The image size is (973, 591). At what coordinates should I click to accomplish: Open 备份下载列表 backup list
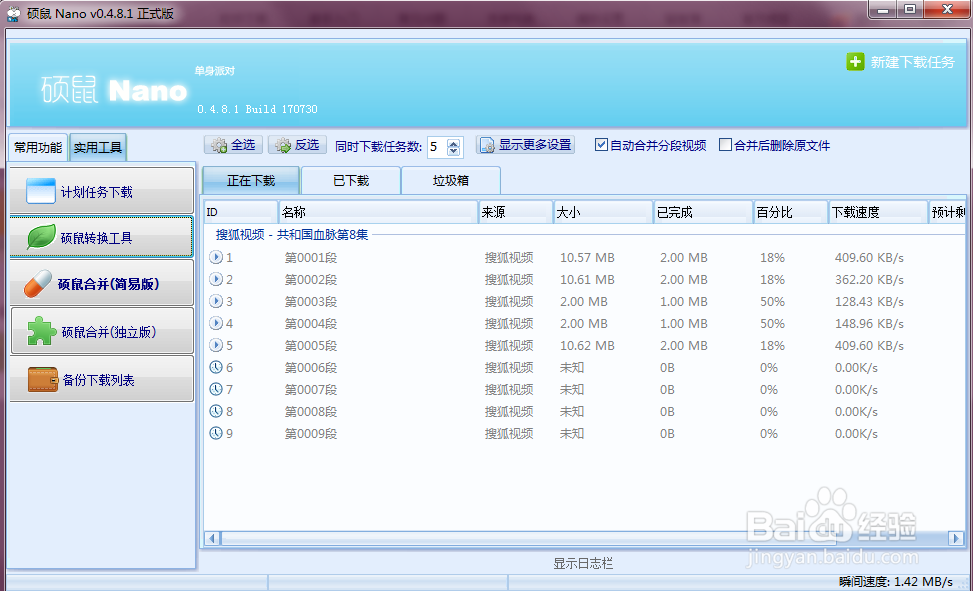[102, 379]
